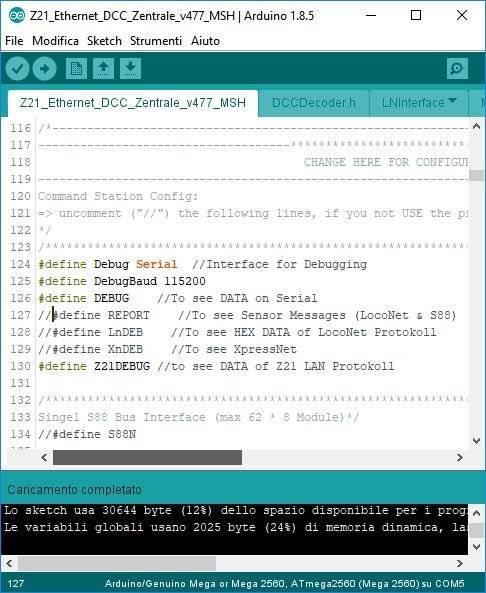Click the '//#define REPORT' line
486x593 pixels.
point(247,315)
